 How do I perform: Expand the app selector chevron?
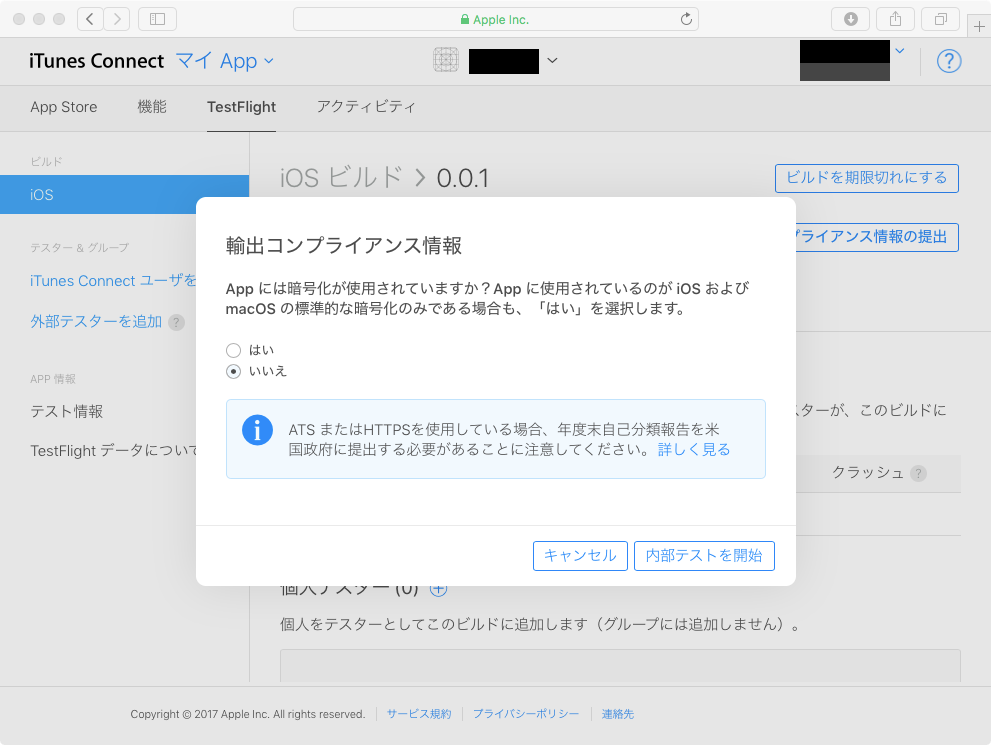(x=552, y=61)
